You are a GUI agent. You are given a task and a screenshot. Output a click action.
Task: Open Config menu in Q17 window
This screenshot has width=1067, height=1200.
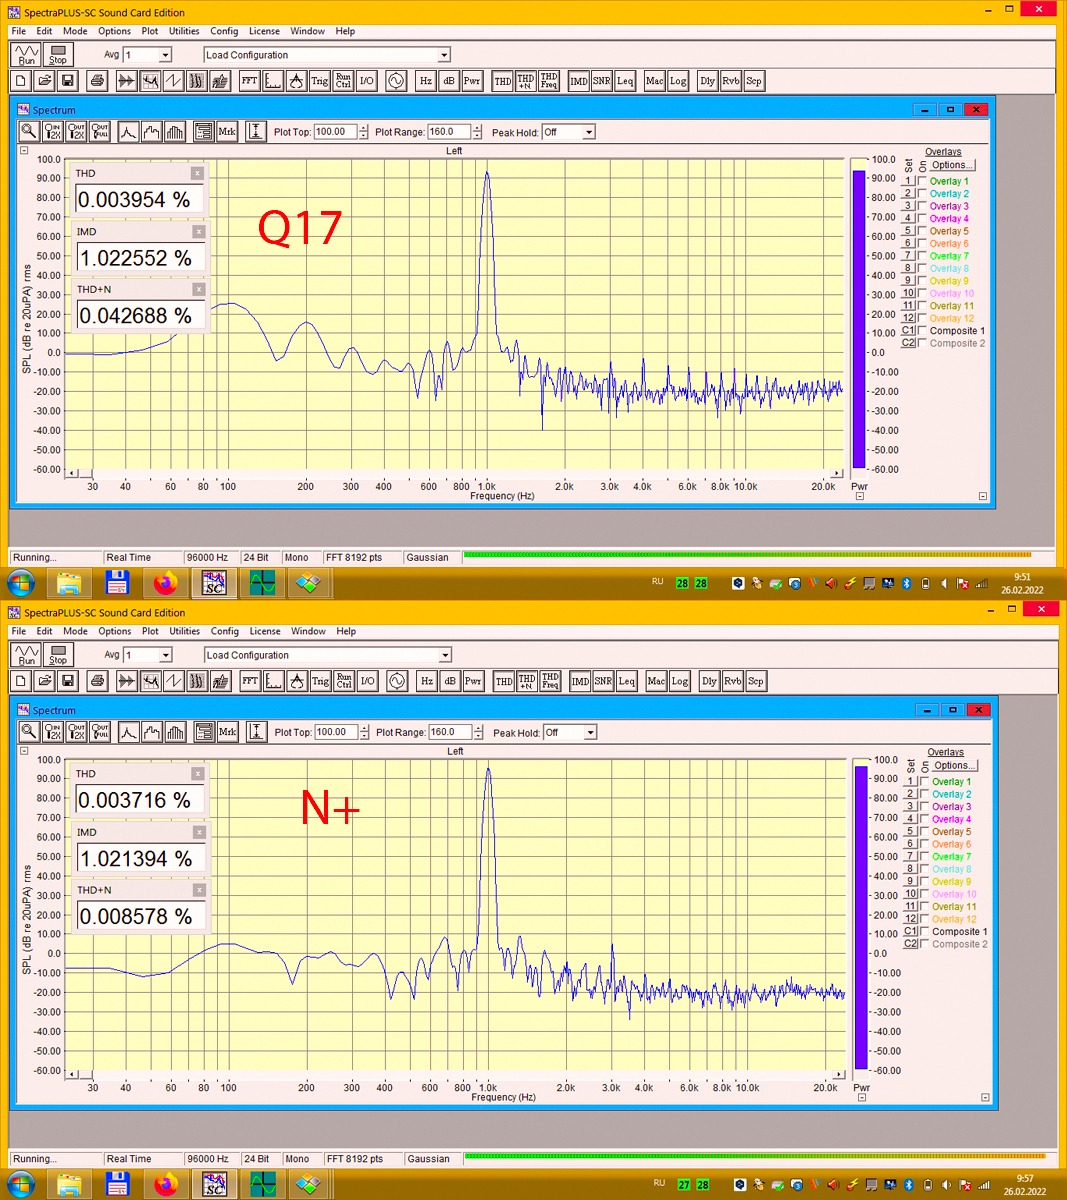tap(224, 31)
